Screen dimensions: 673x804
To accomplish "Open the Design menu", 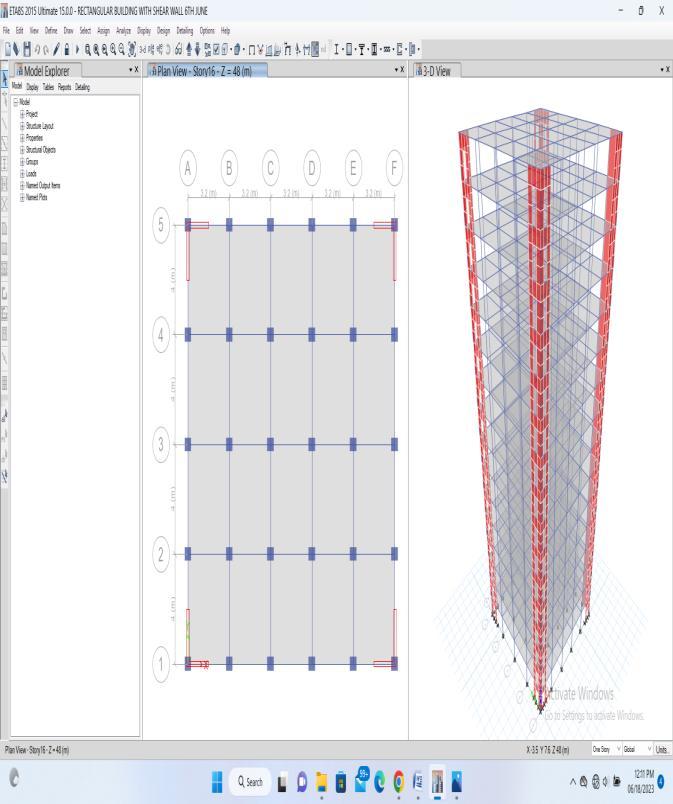I will [x=163, y=31].
